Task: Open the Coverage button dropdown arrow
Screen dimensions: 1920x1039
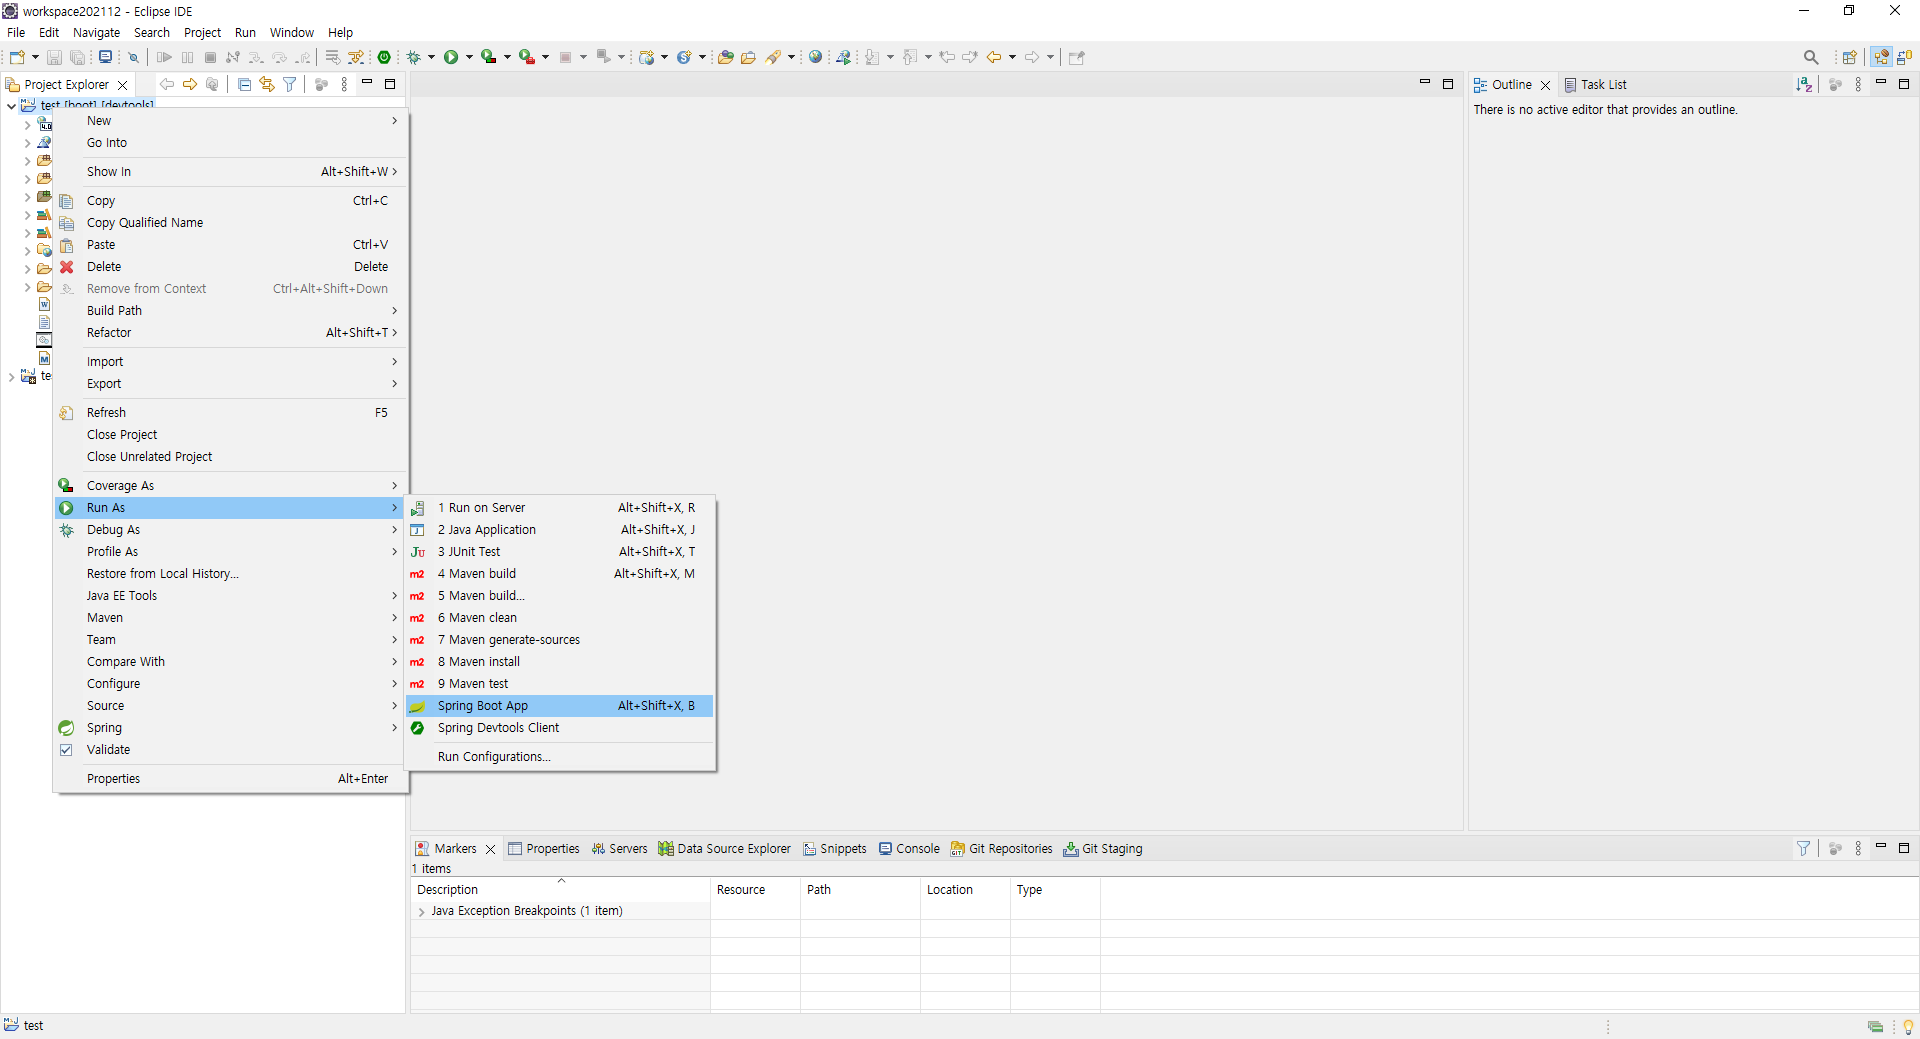Action: pyautogui.click(x=507, y=57)
